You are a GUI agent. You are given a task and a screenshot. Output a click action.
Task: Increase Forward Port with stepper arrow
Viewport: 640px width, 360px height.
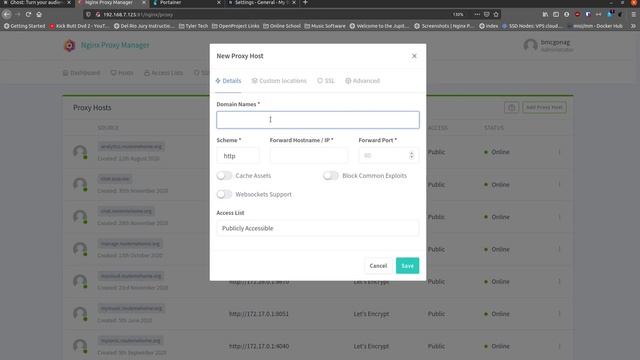[x=411, y=153]
